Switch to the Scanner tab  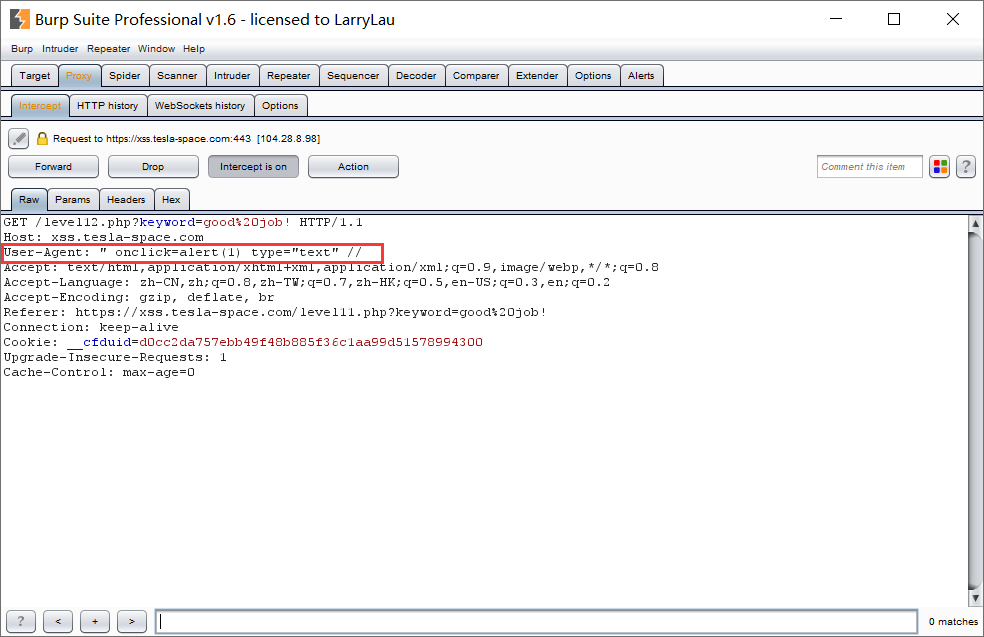click(x=177, y=76)
